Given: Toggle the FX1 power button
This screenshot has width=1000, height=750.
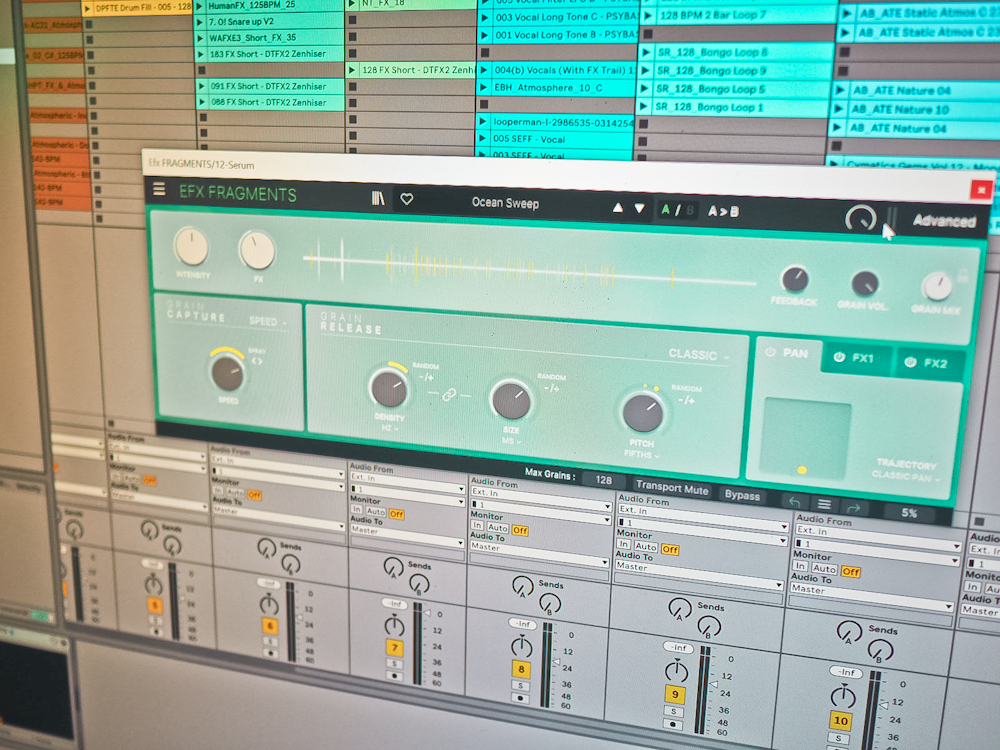Looking at the screenshot, I should (839, 357).
